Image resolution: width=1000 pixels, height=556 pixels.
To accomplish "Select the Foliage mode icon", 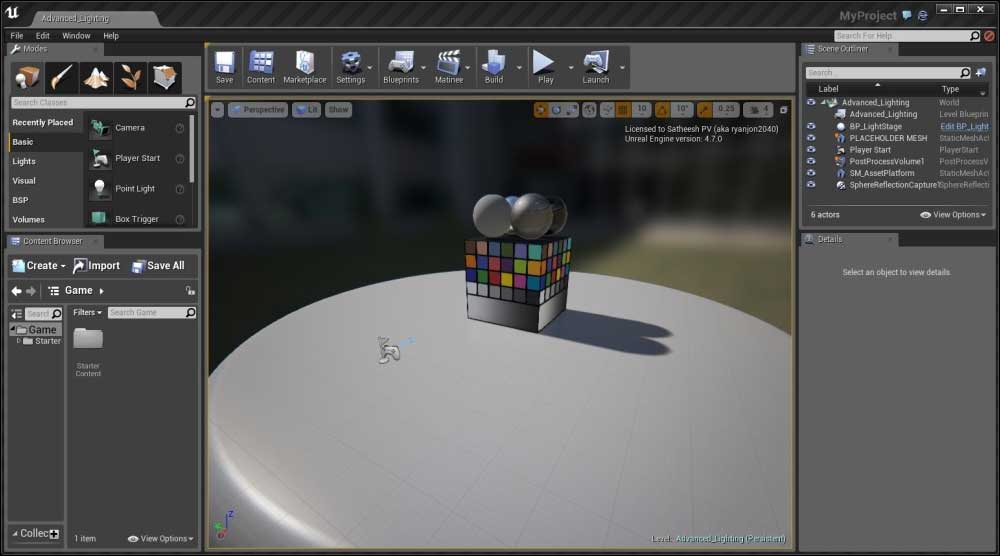I will (x=131, y=78).
